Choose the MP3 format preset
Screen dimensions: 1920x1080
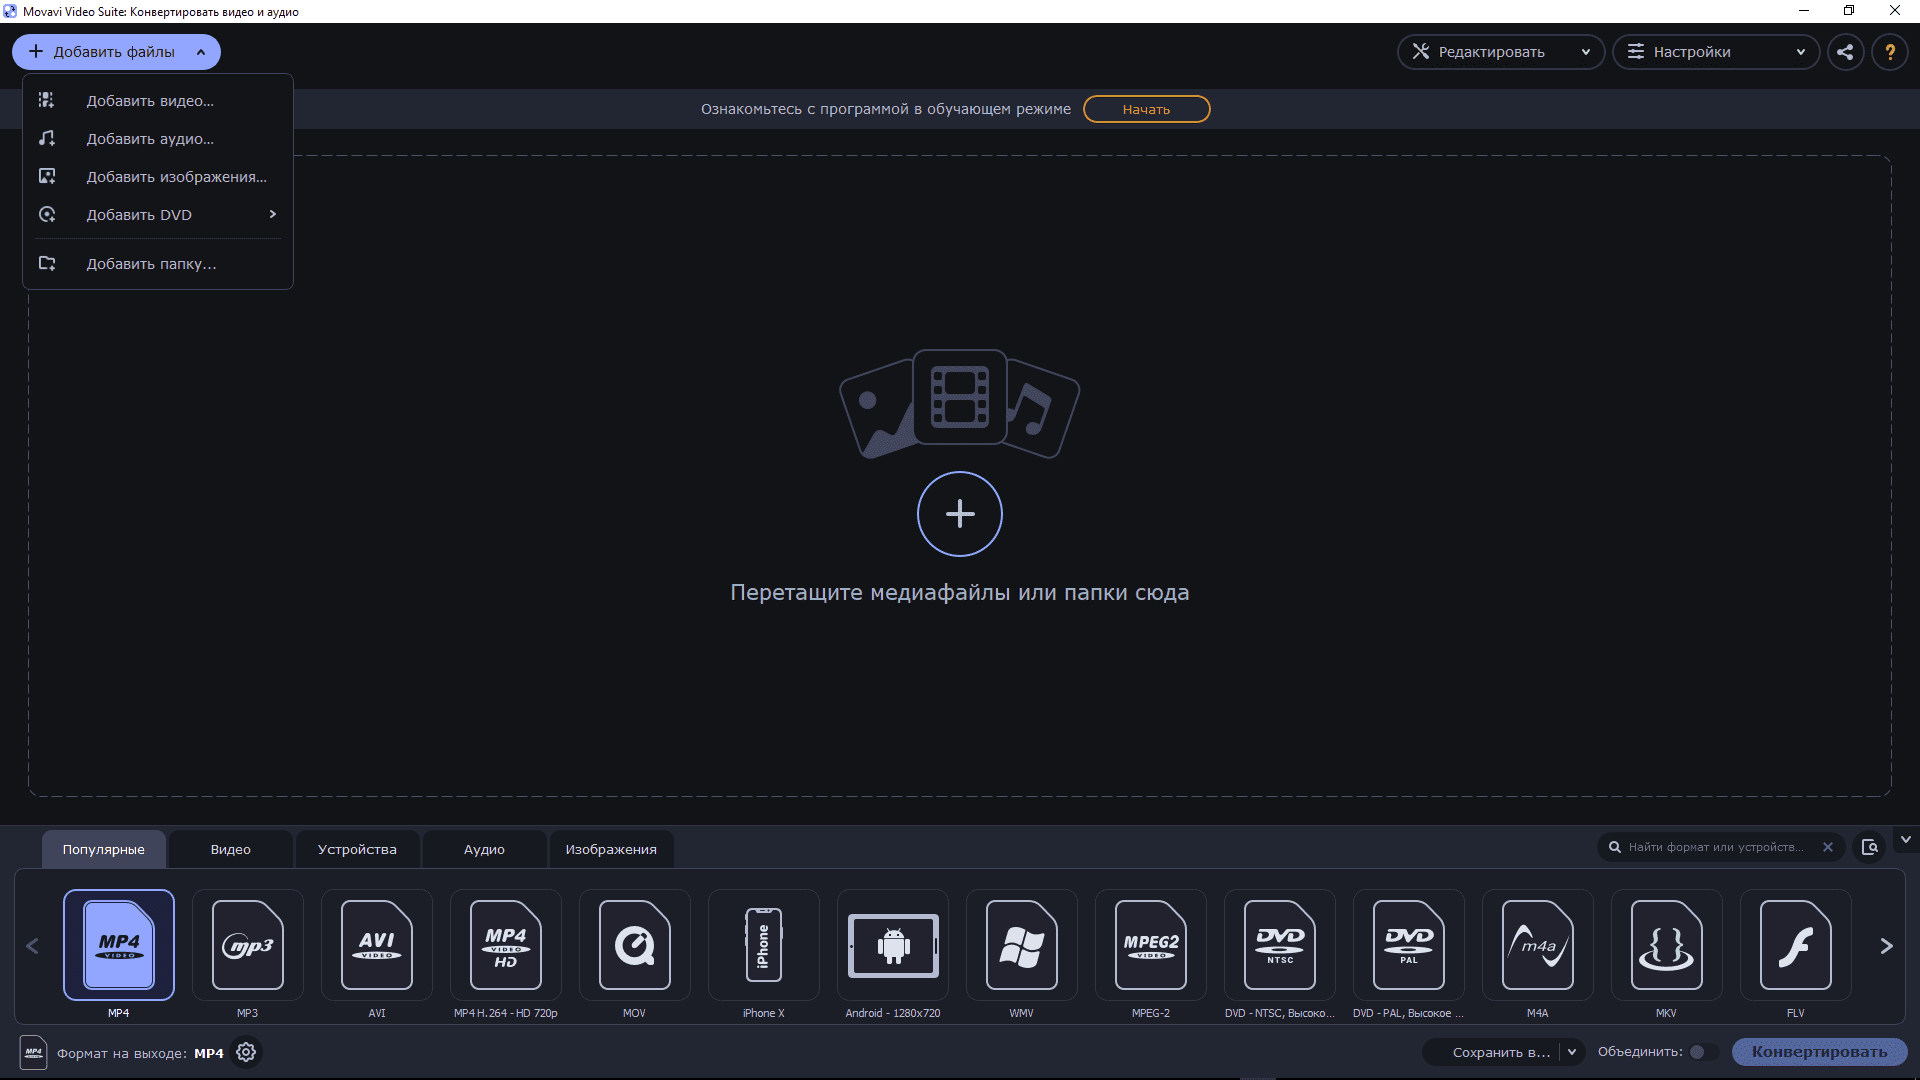pos(248,945)
